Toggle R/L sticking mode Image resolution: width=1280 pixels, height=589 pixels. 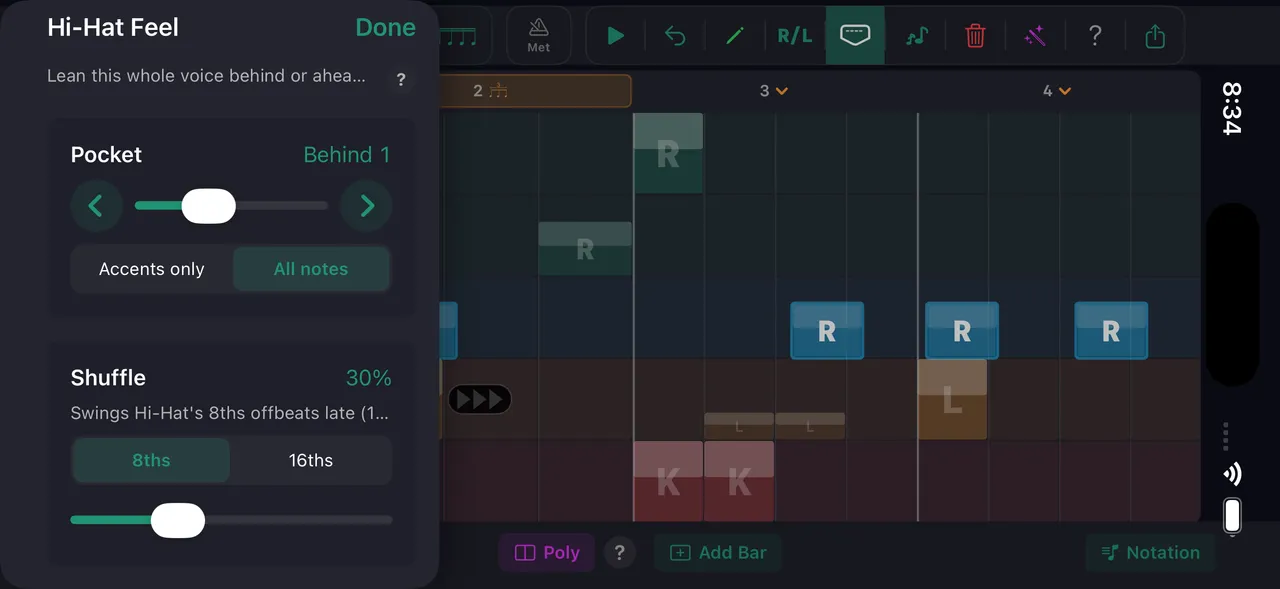(x=795, y=36)
